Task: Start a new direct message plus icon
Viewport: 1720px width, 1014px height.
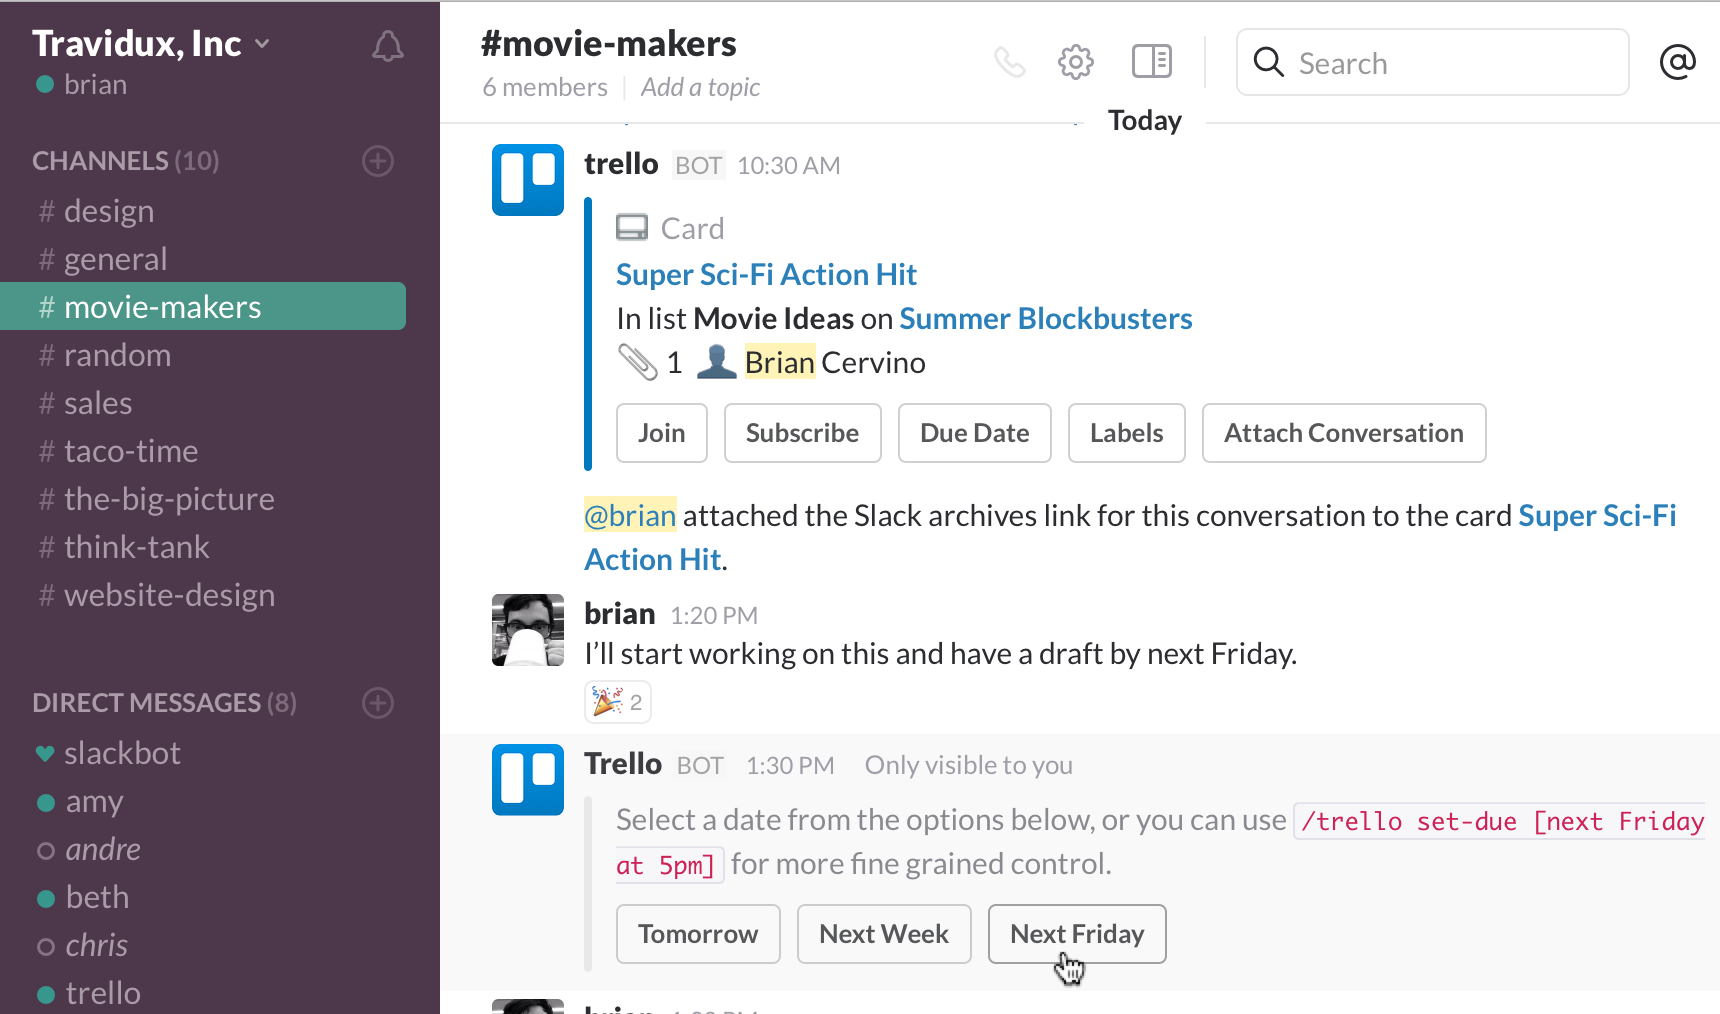Action: tap(378, 703)
